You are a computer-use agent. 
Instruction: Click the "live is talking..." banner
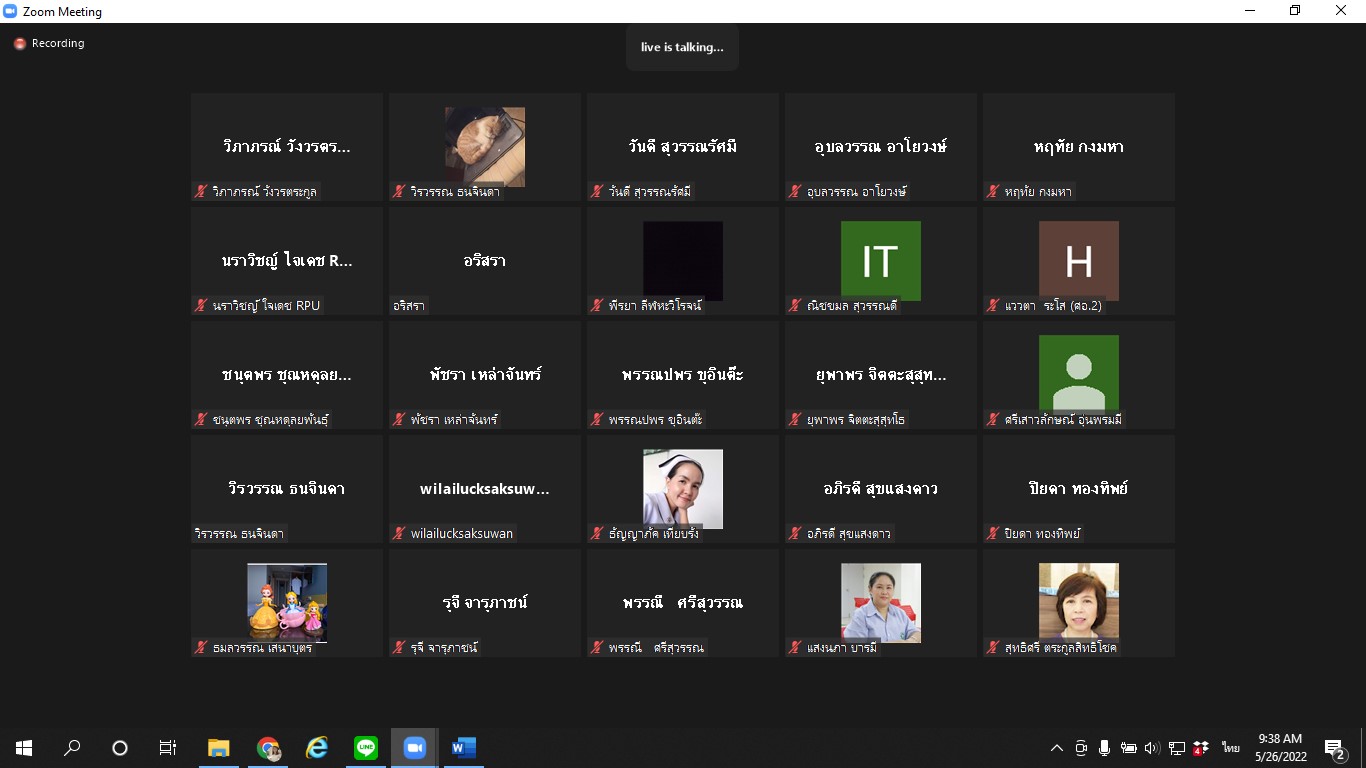pos(682,47)
